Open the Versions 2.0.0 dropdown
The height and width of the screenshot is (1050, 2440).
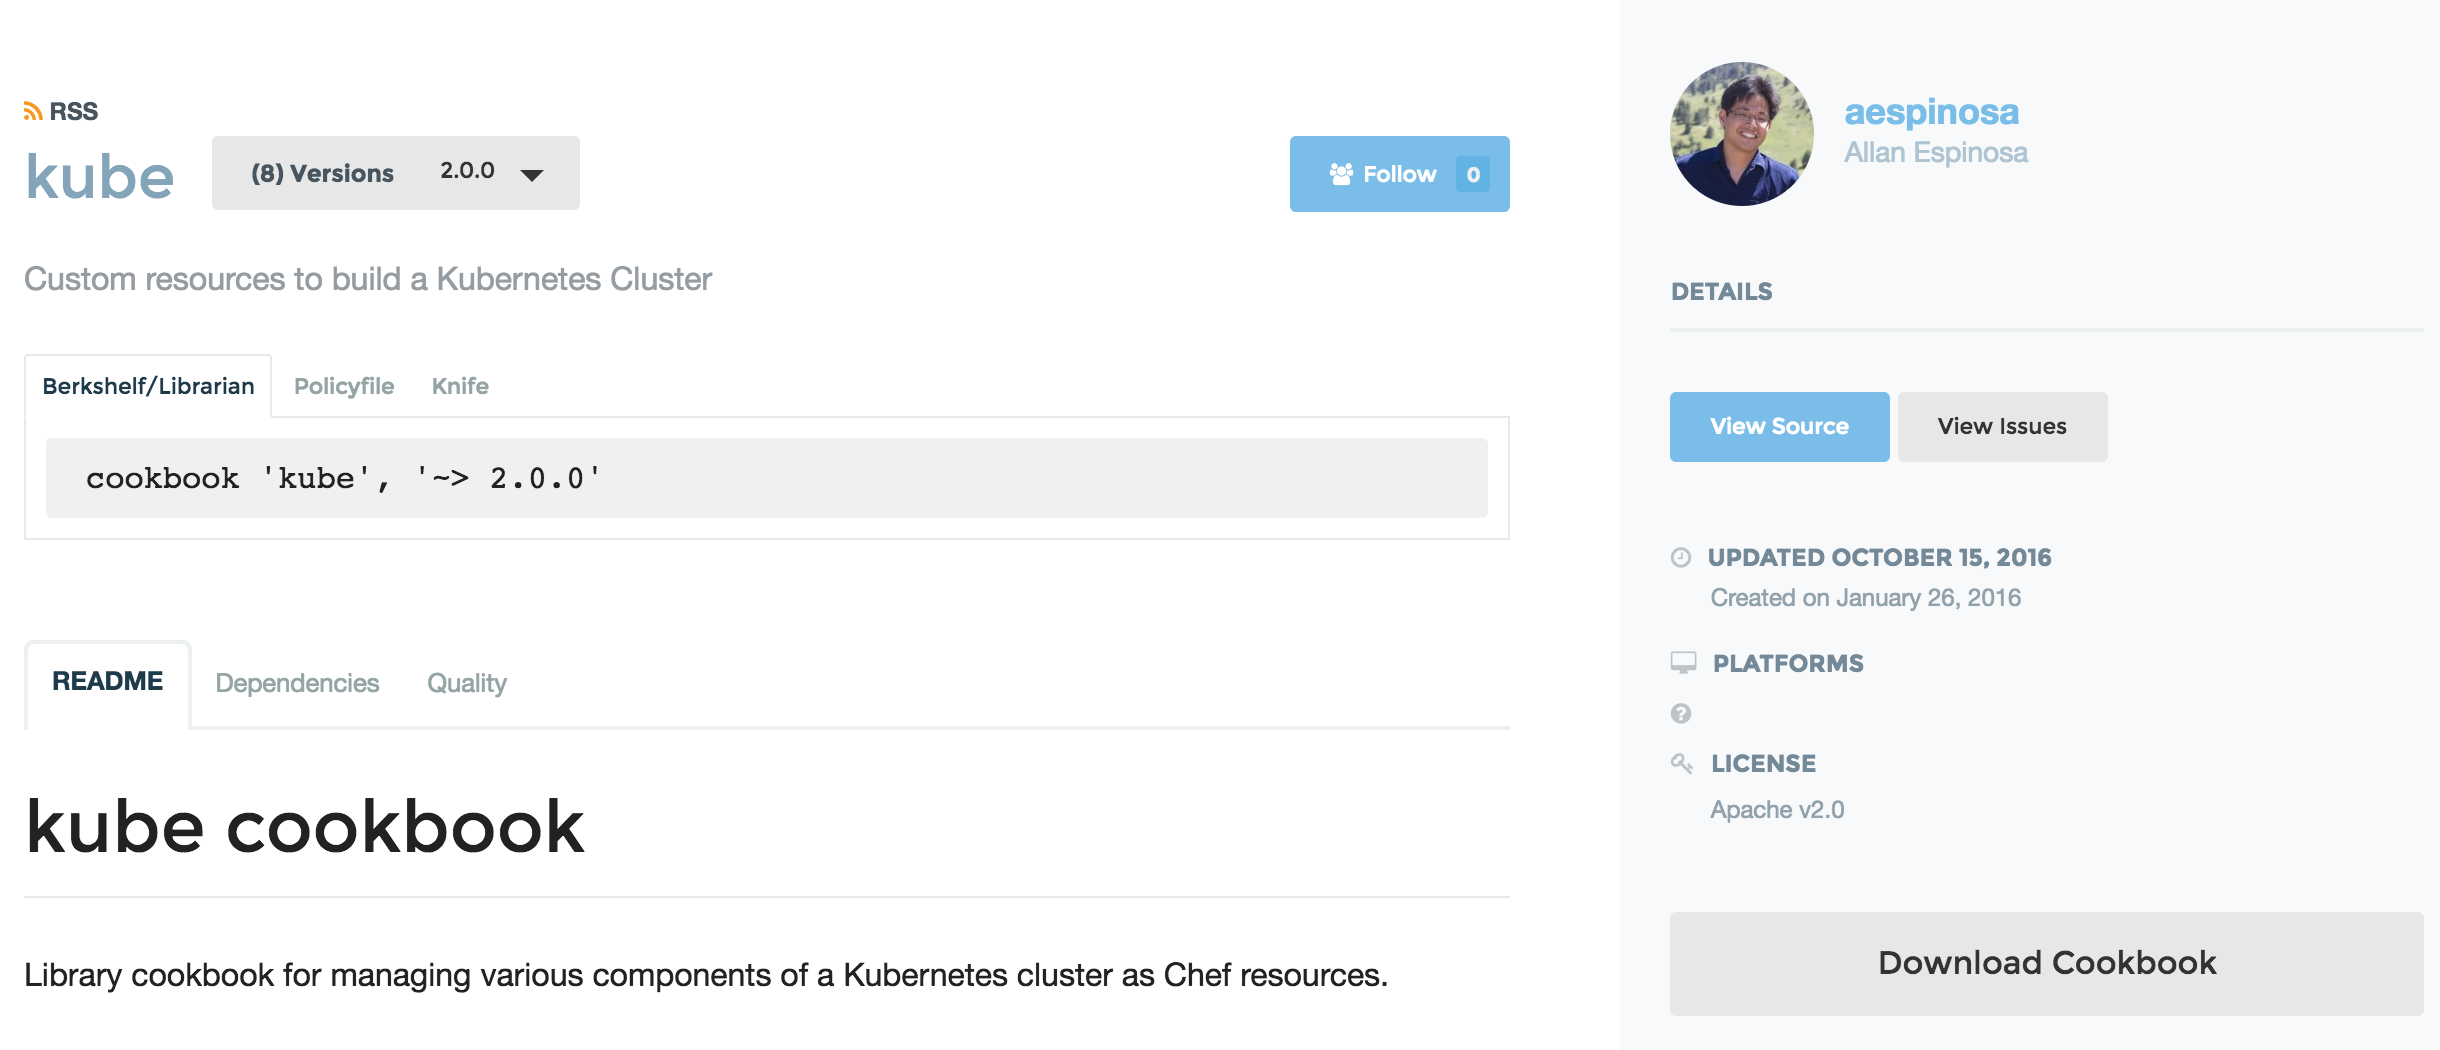395,173
